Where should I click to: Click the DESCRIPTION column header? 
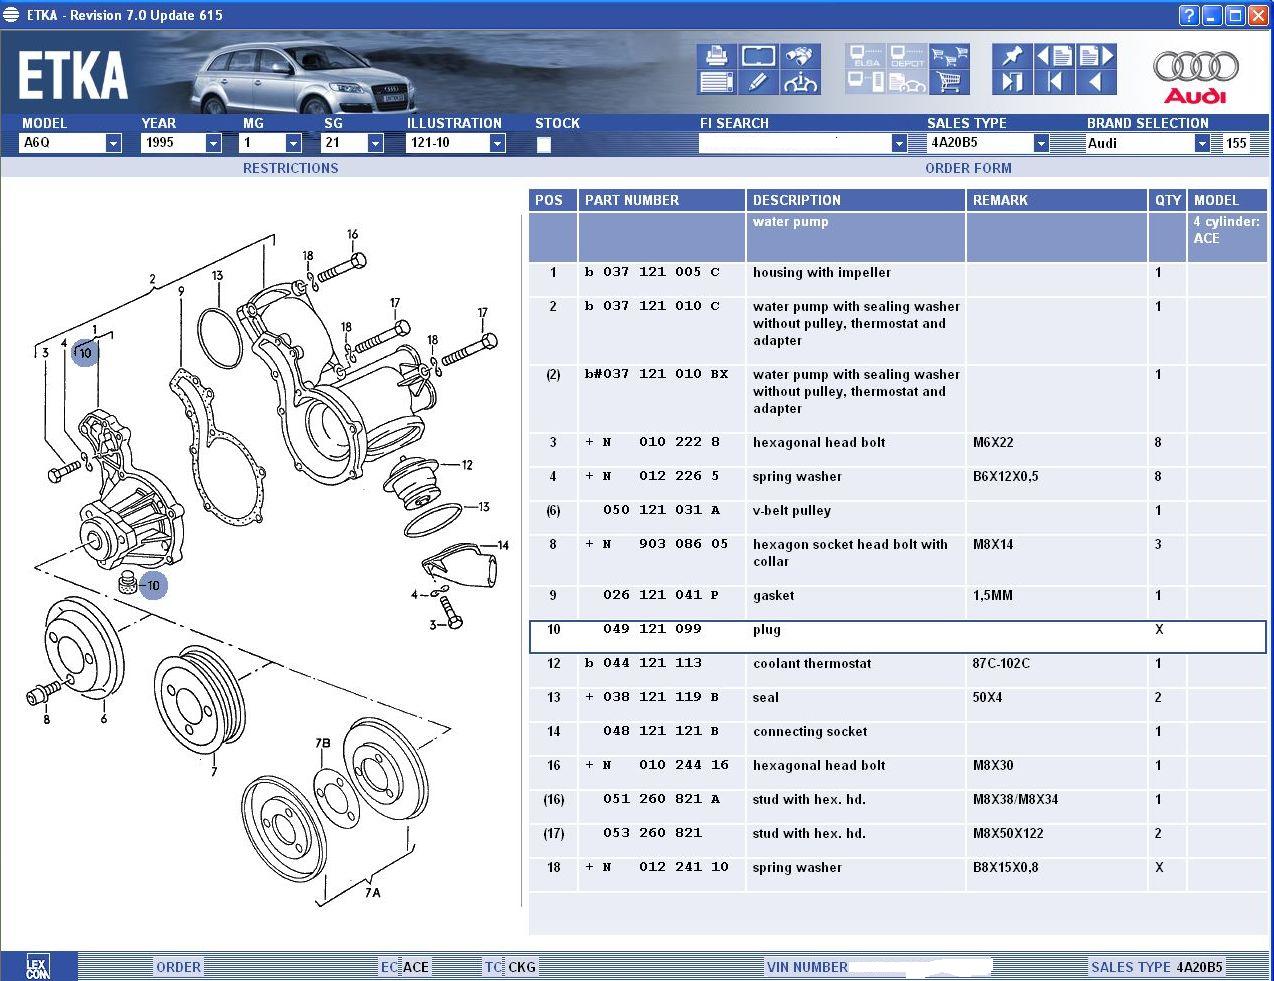[856, 200]
